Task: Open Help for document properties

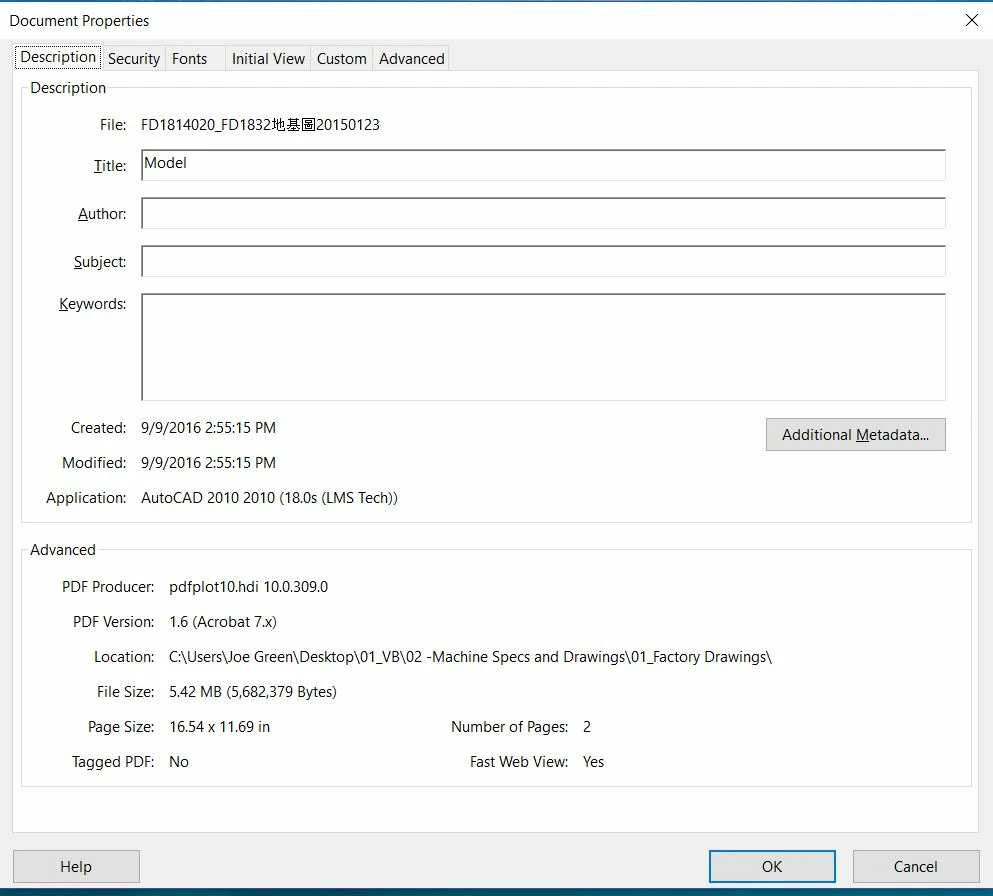Action: pos(76,866)
